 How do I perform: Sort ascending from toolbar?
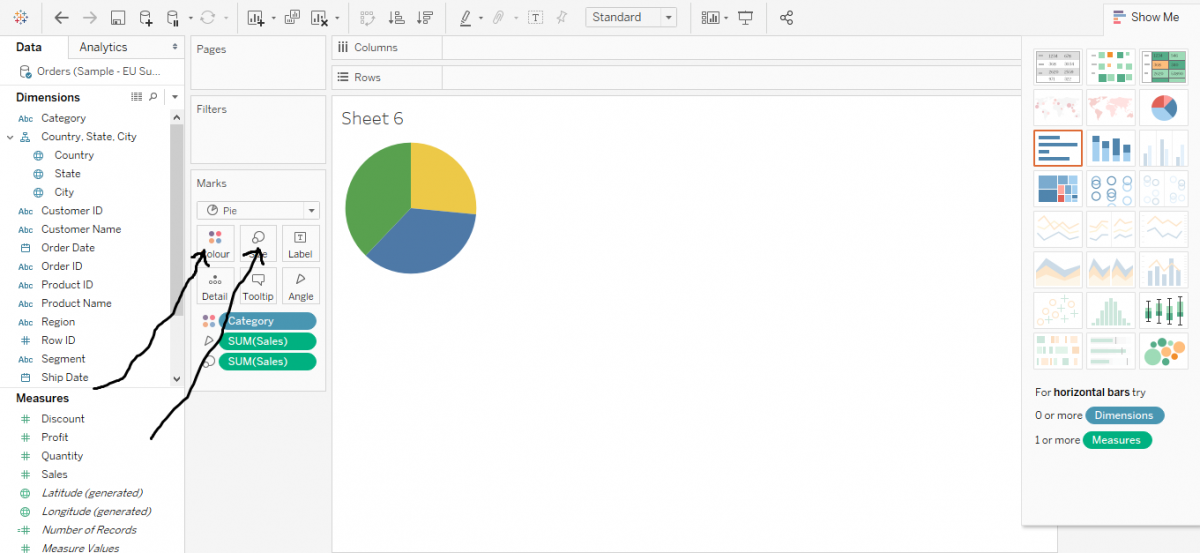coord(396,18)
